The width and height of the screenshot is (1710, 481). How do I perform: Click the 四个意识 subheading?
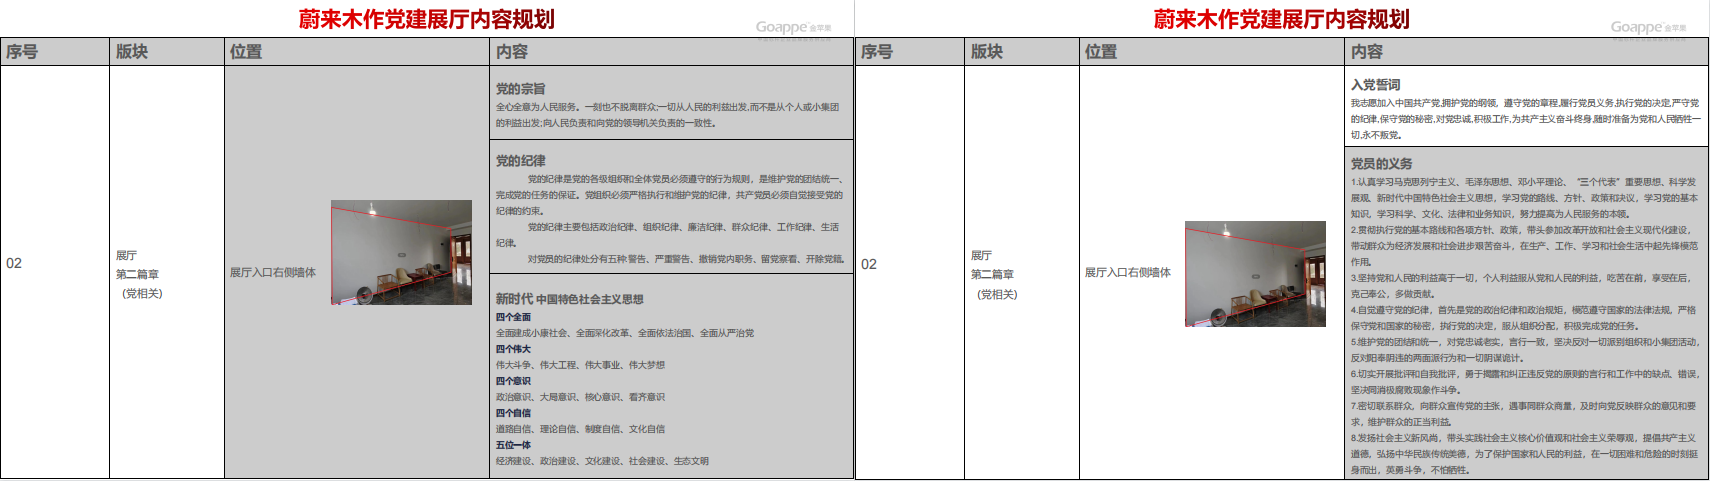coord(513,381)
